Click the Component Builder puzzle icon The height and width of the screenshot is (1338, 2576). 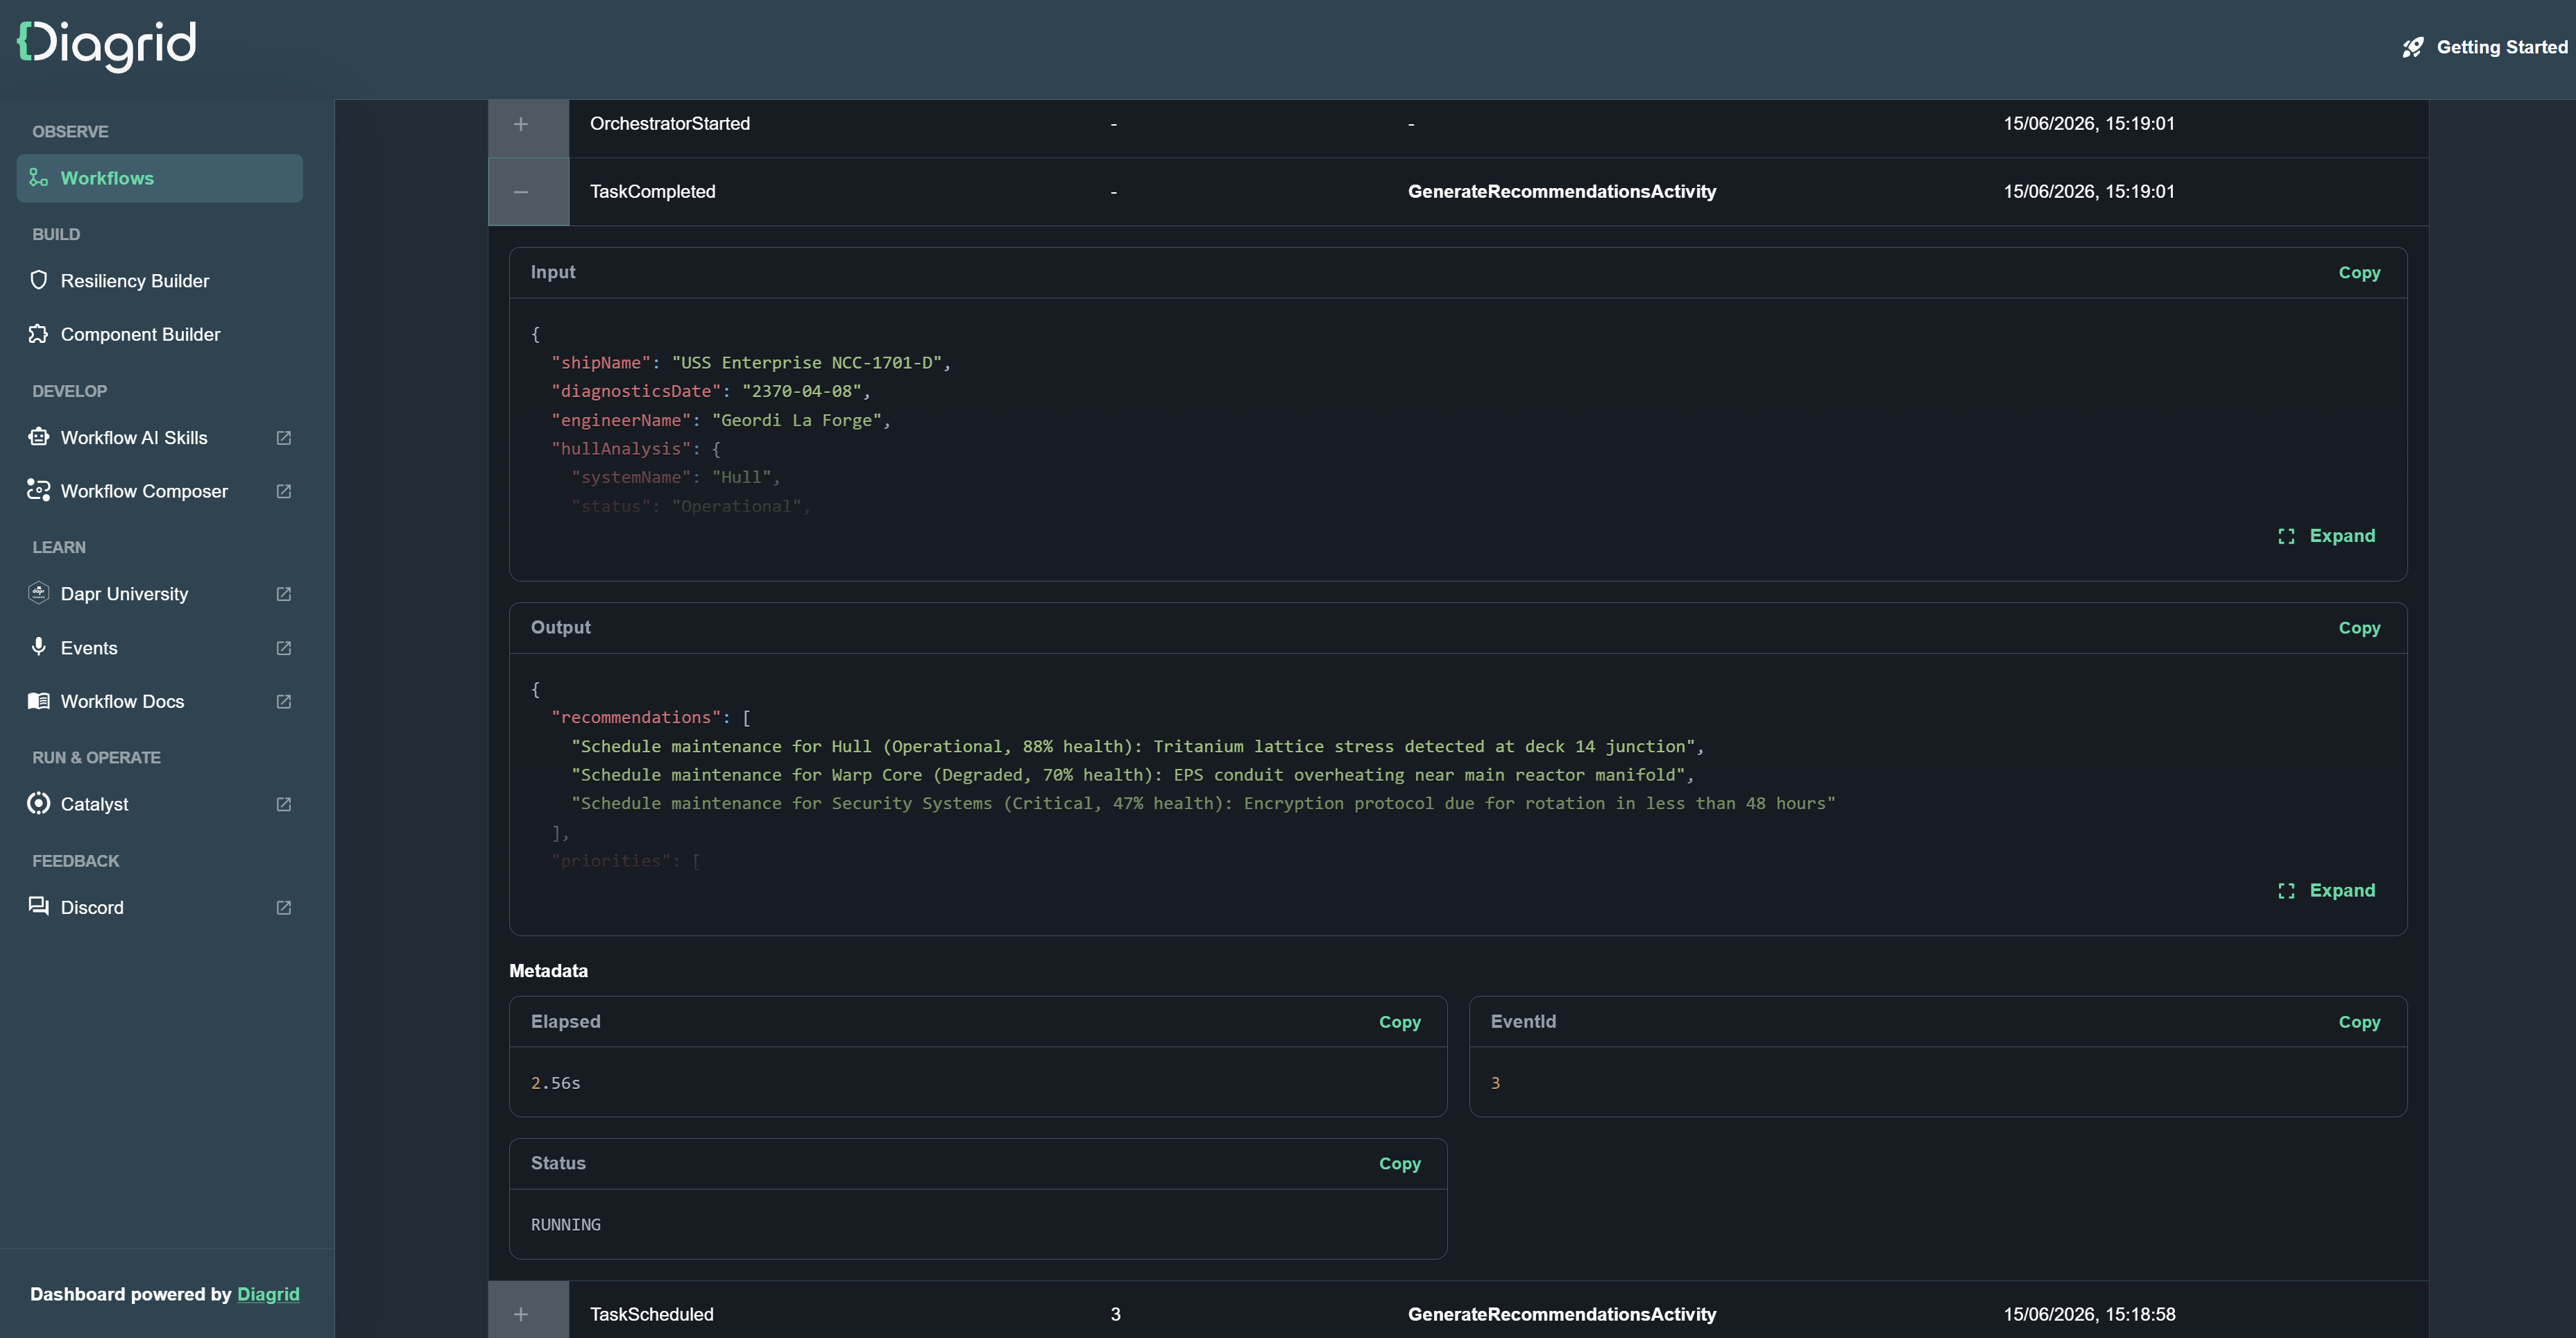pyautogui.click(x=38, y=334)
